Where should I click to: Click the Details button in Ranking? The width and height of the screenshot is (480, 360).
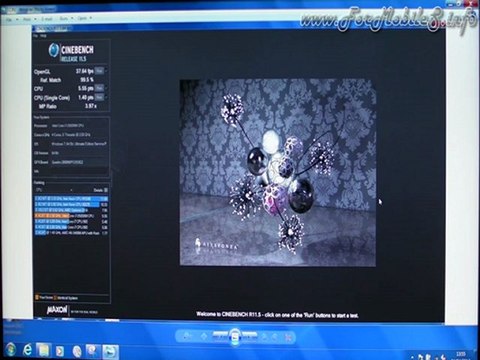point(100,190)
